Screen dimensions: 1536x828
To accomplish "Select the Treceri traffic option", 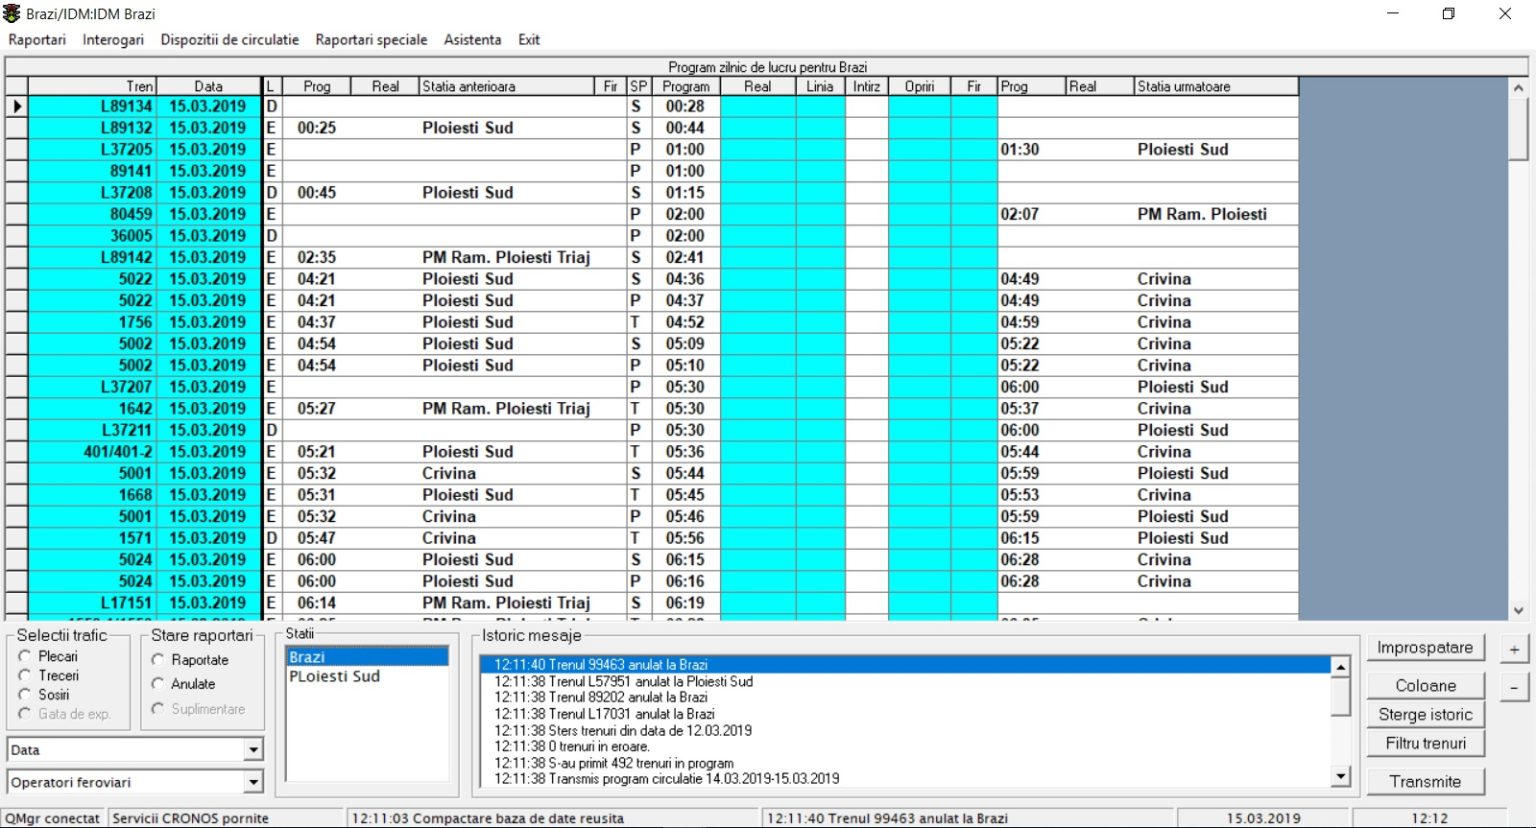I will (x=25, y=675).
